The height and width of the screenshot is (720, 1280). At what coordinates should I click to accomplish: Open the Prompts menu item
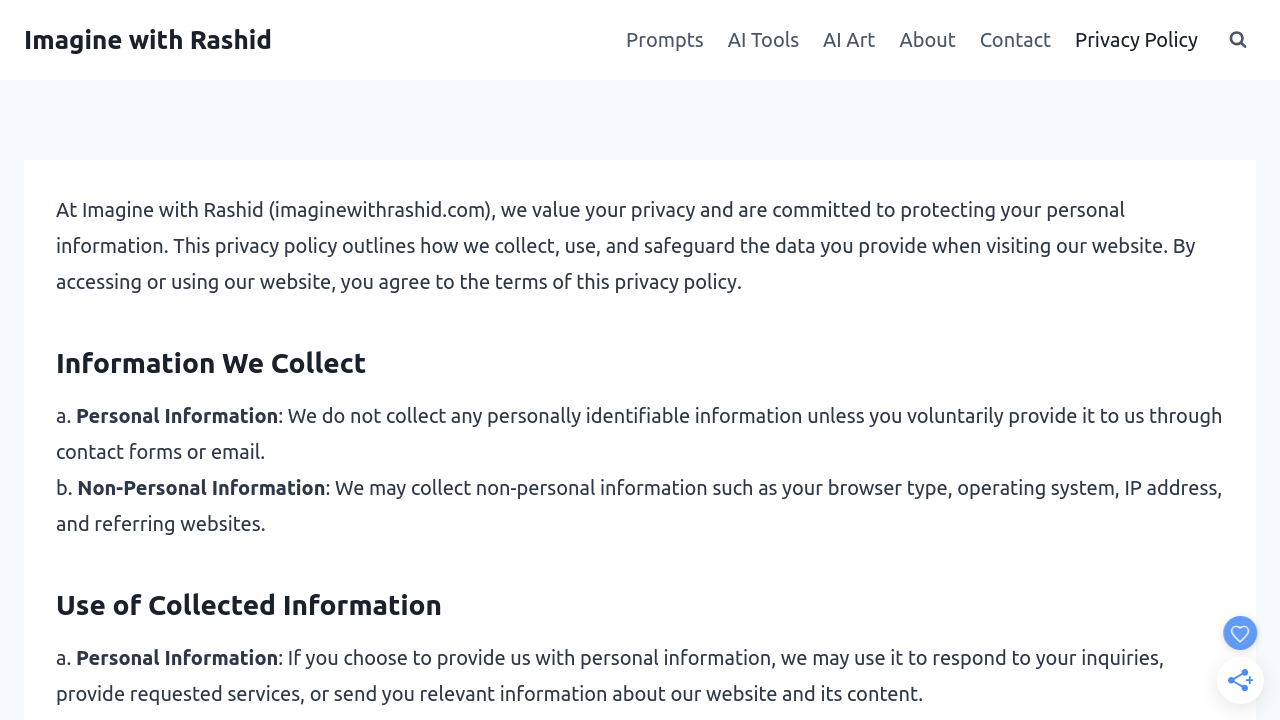(664, 40)
